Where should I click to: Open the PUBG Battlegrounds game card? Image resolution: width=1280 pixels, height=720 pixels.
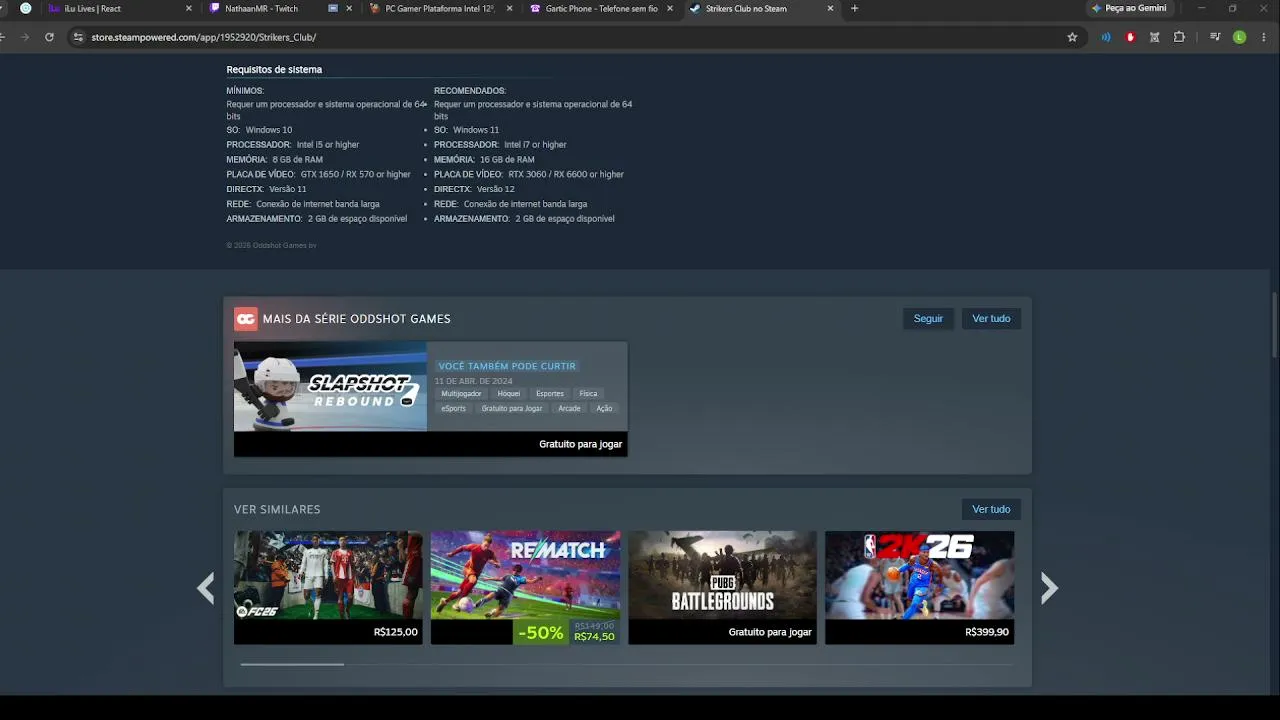point(722,587)
